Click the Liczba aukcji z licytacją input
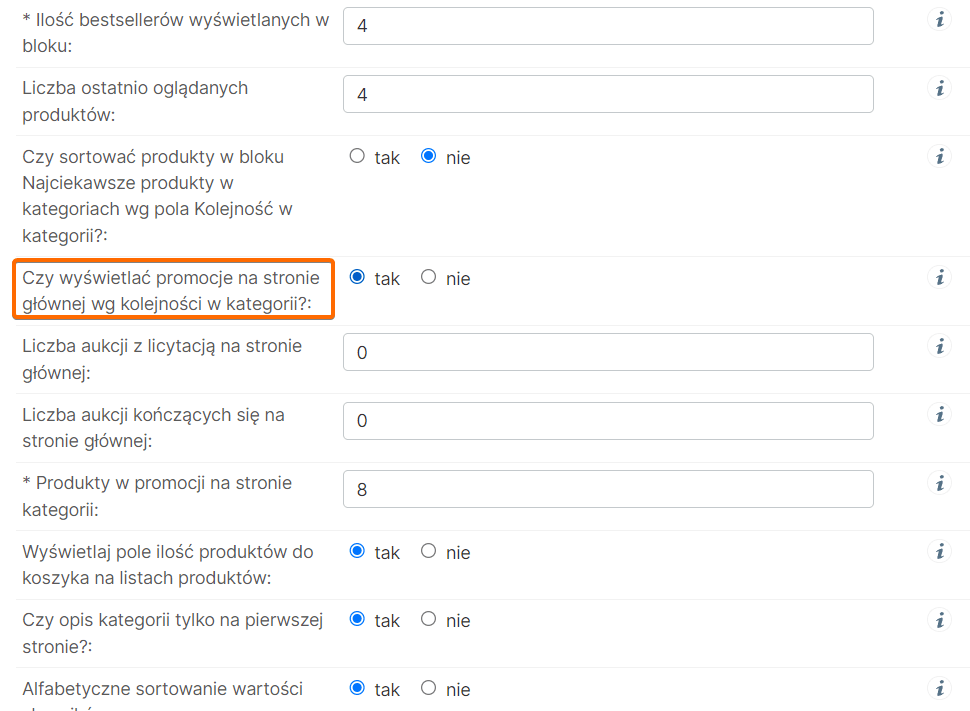Image resolution: width=970 pixels, height=711 pixels. [x=608, y=352]
